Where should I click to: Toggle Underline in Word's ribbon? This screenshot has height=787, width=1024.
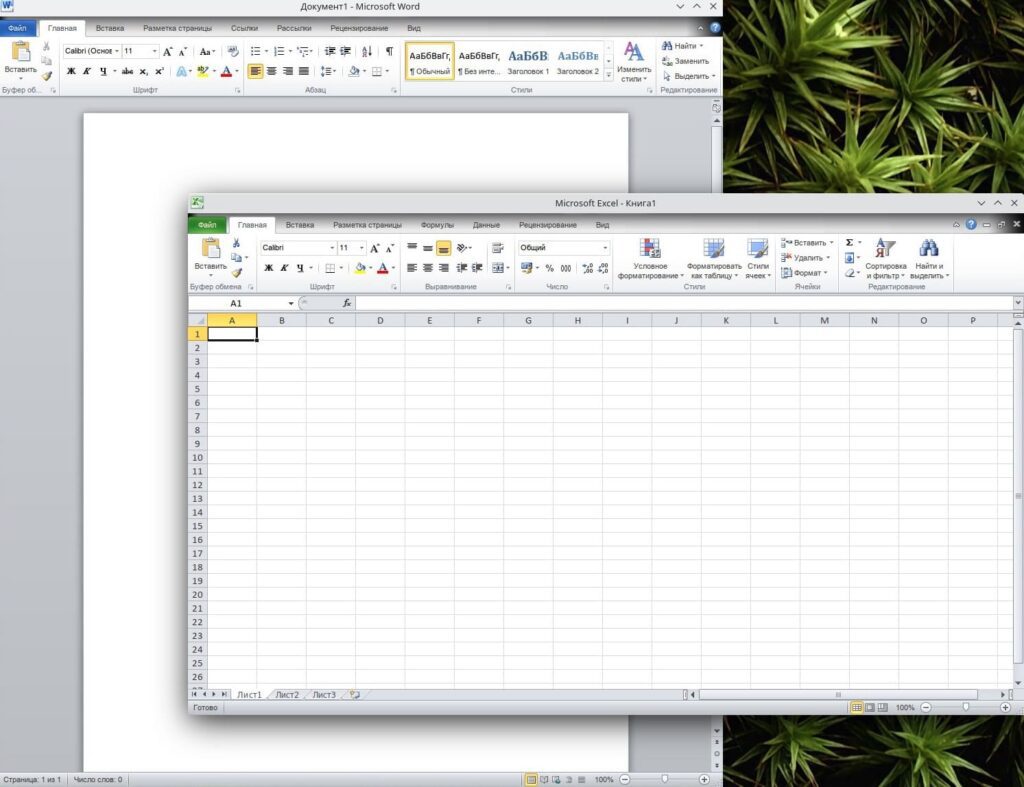(103, 71)
